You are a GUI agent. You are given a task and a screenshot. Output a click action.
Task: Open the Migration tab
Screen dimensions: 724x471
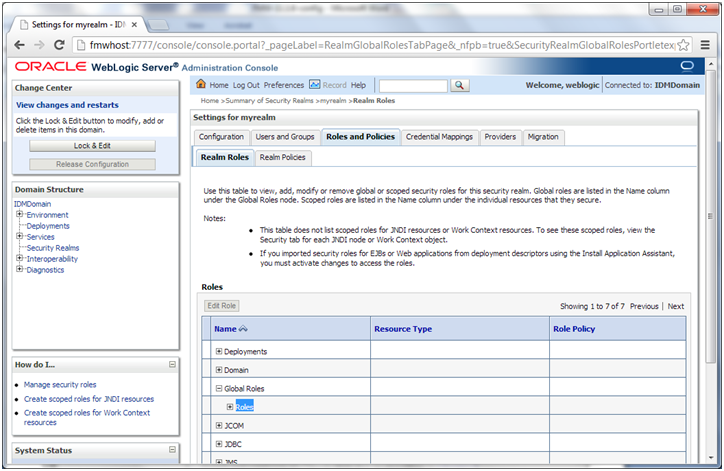[x=543, y=137]
